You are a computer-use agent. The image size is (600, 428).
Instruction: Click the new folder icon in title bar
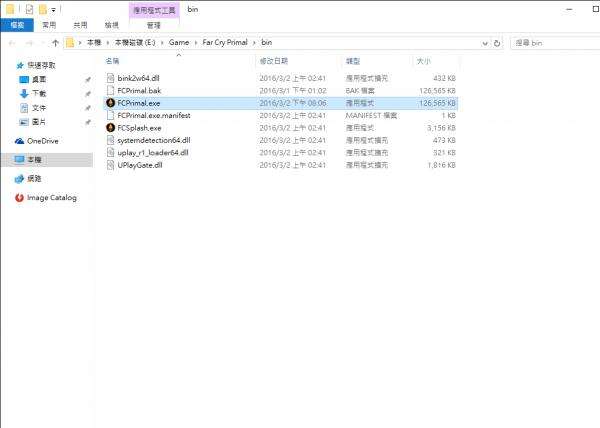click(43, 9)
